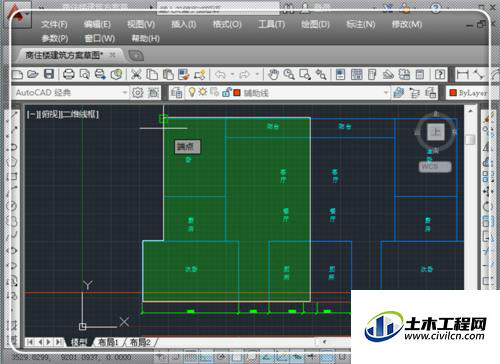The height and width of the screenshot is (364, 500).
Task: Click the Open file folder icon
Action: click(x=33, y=74)
